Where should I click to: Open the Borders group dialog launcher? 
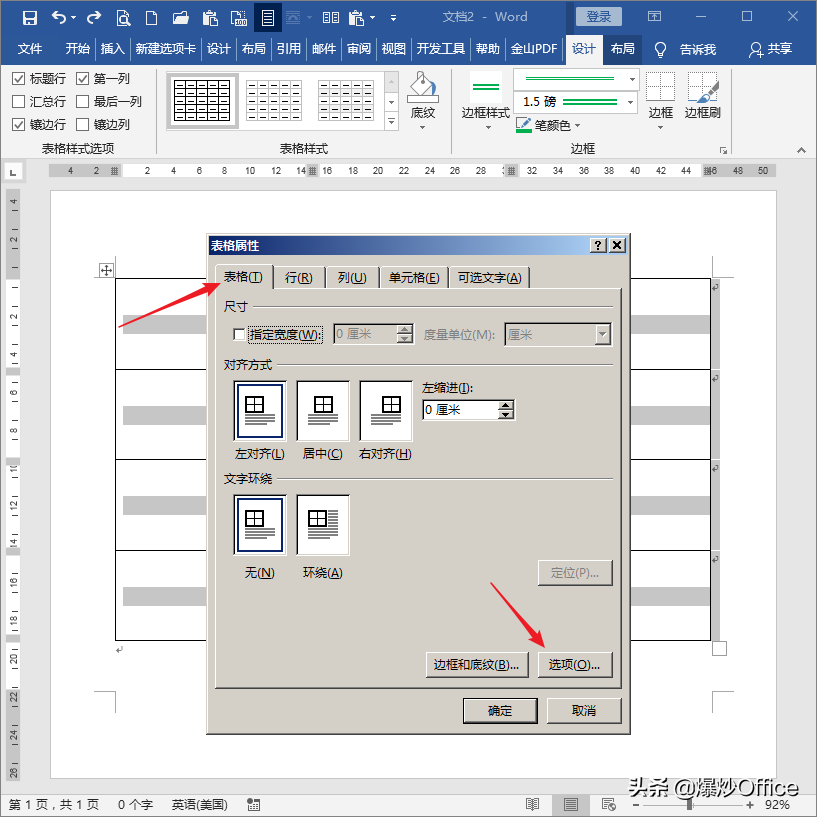coord(723,151)
